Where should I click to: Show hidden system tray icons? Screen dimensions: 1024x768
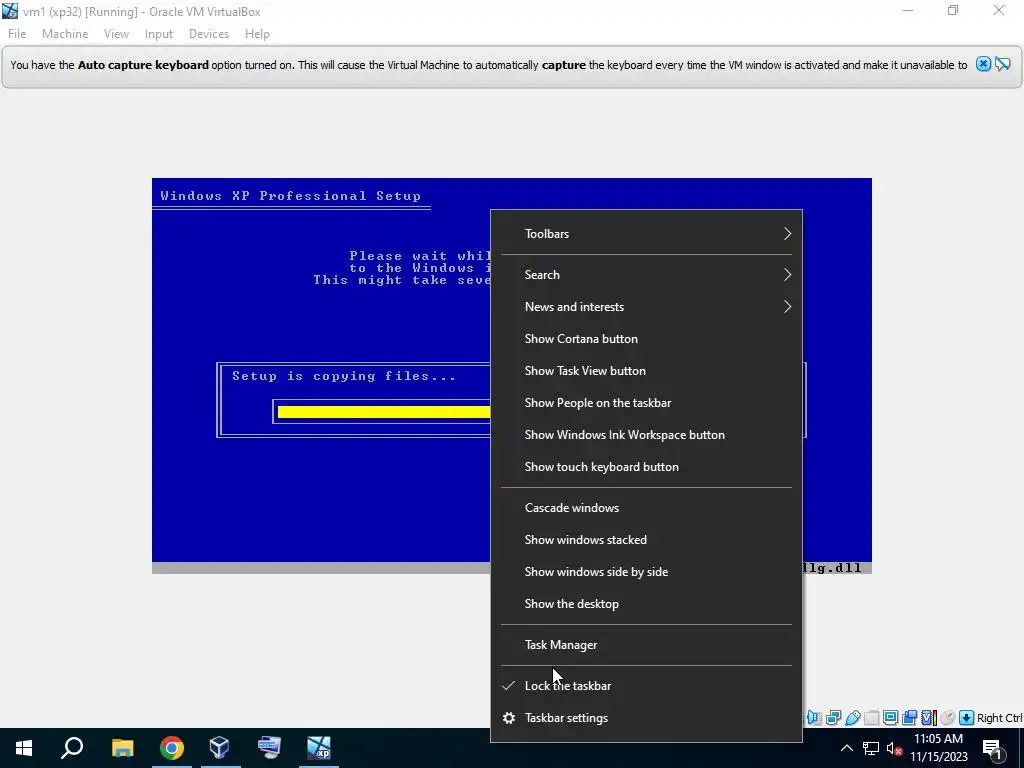[x=846, y=748]
